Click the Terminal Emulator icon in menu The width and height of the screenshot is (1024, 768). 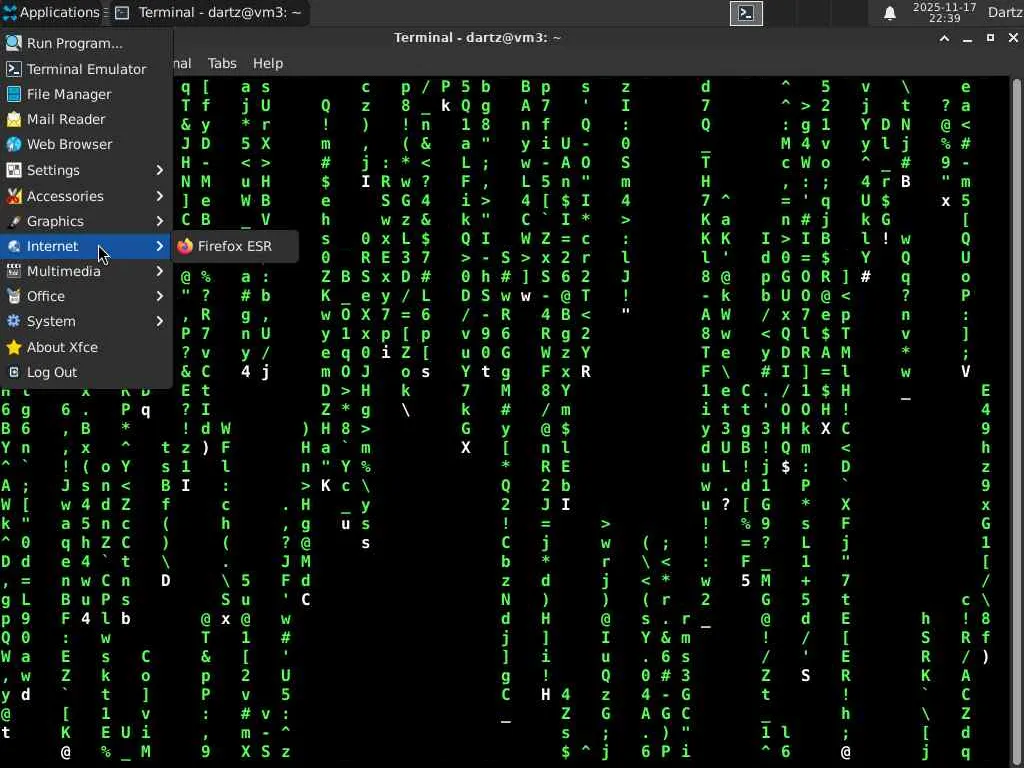point(14,69)
